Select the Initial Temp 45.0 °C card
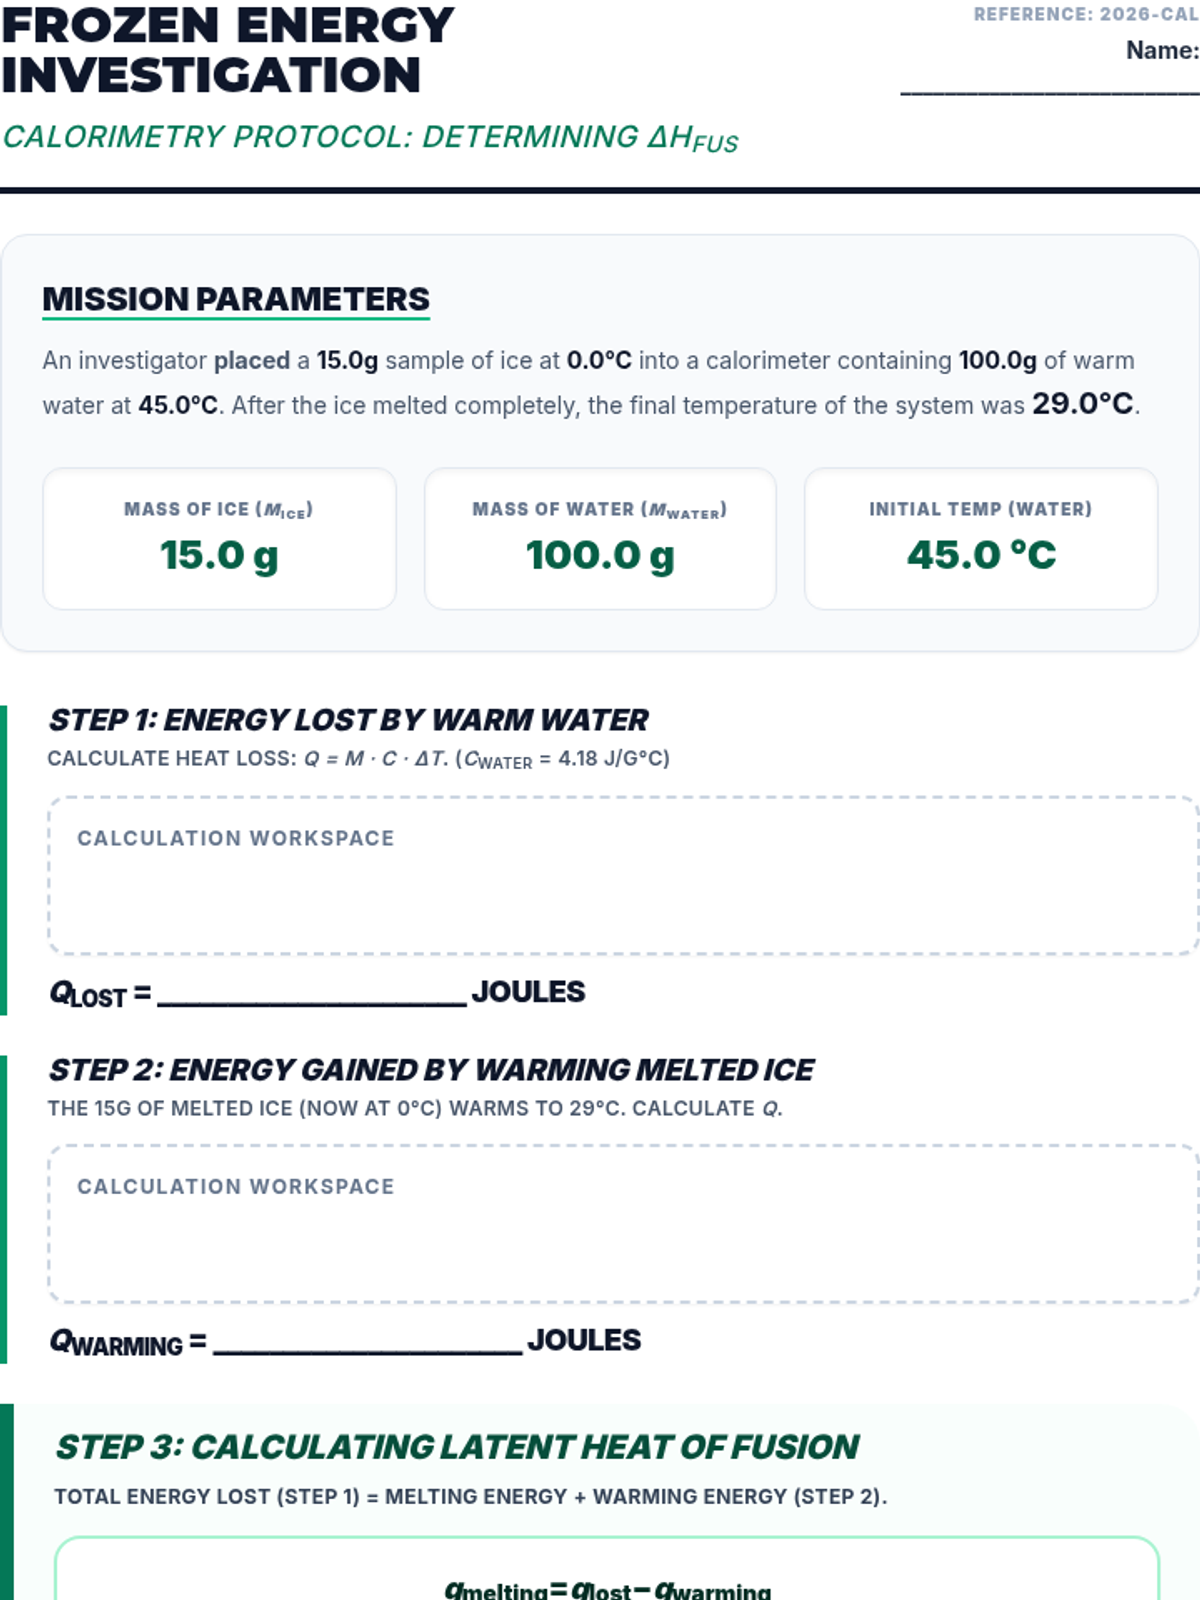1200x1600 pixels. point(981,539)
